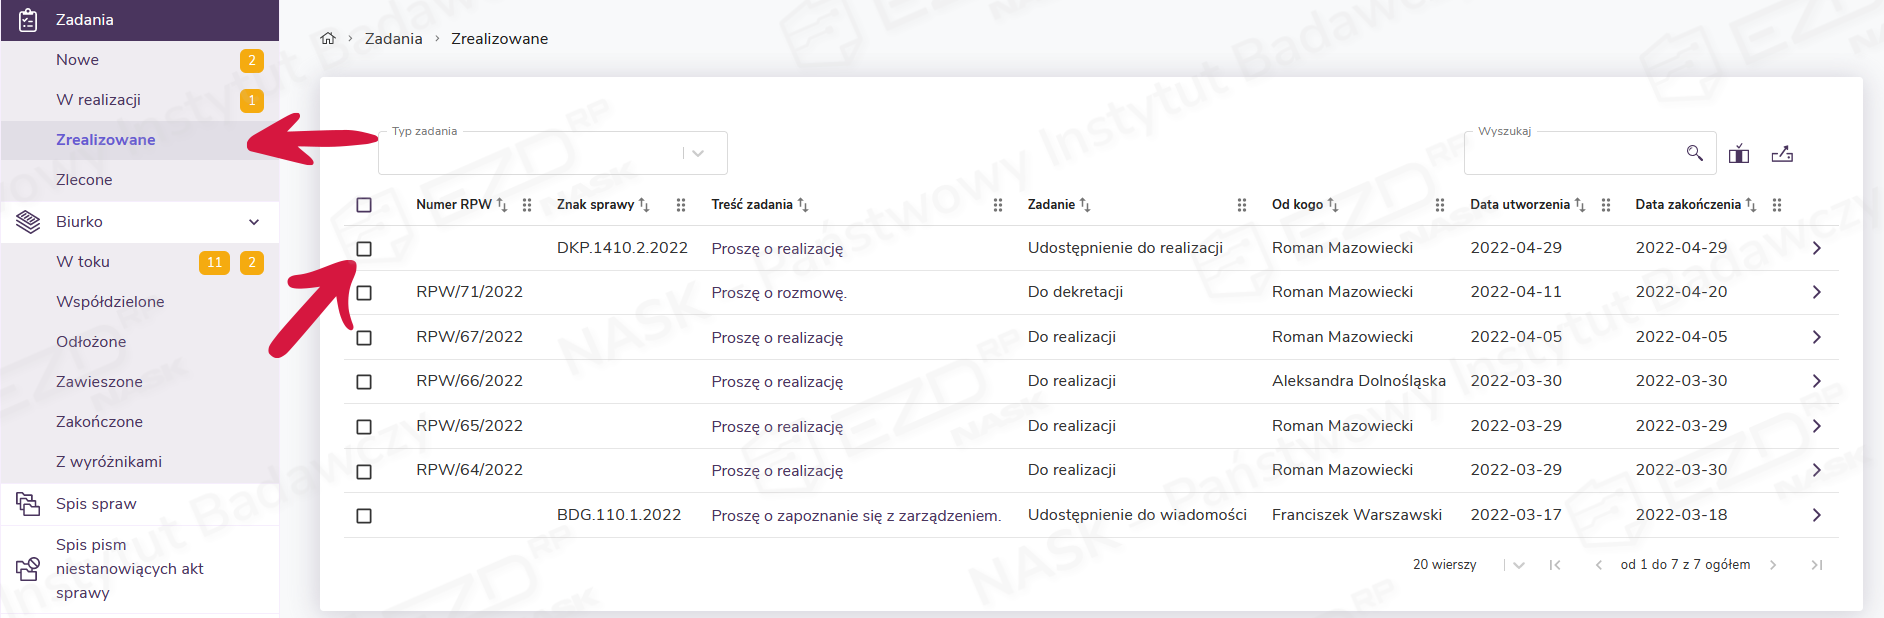Click the home icon in breadcrumb

point(327,39)
